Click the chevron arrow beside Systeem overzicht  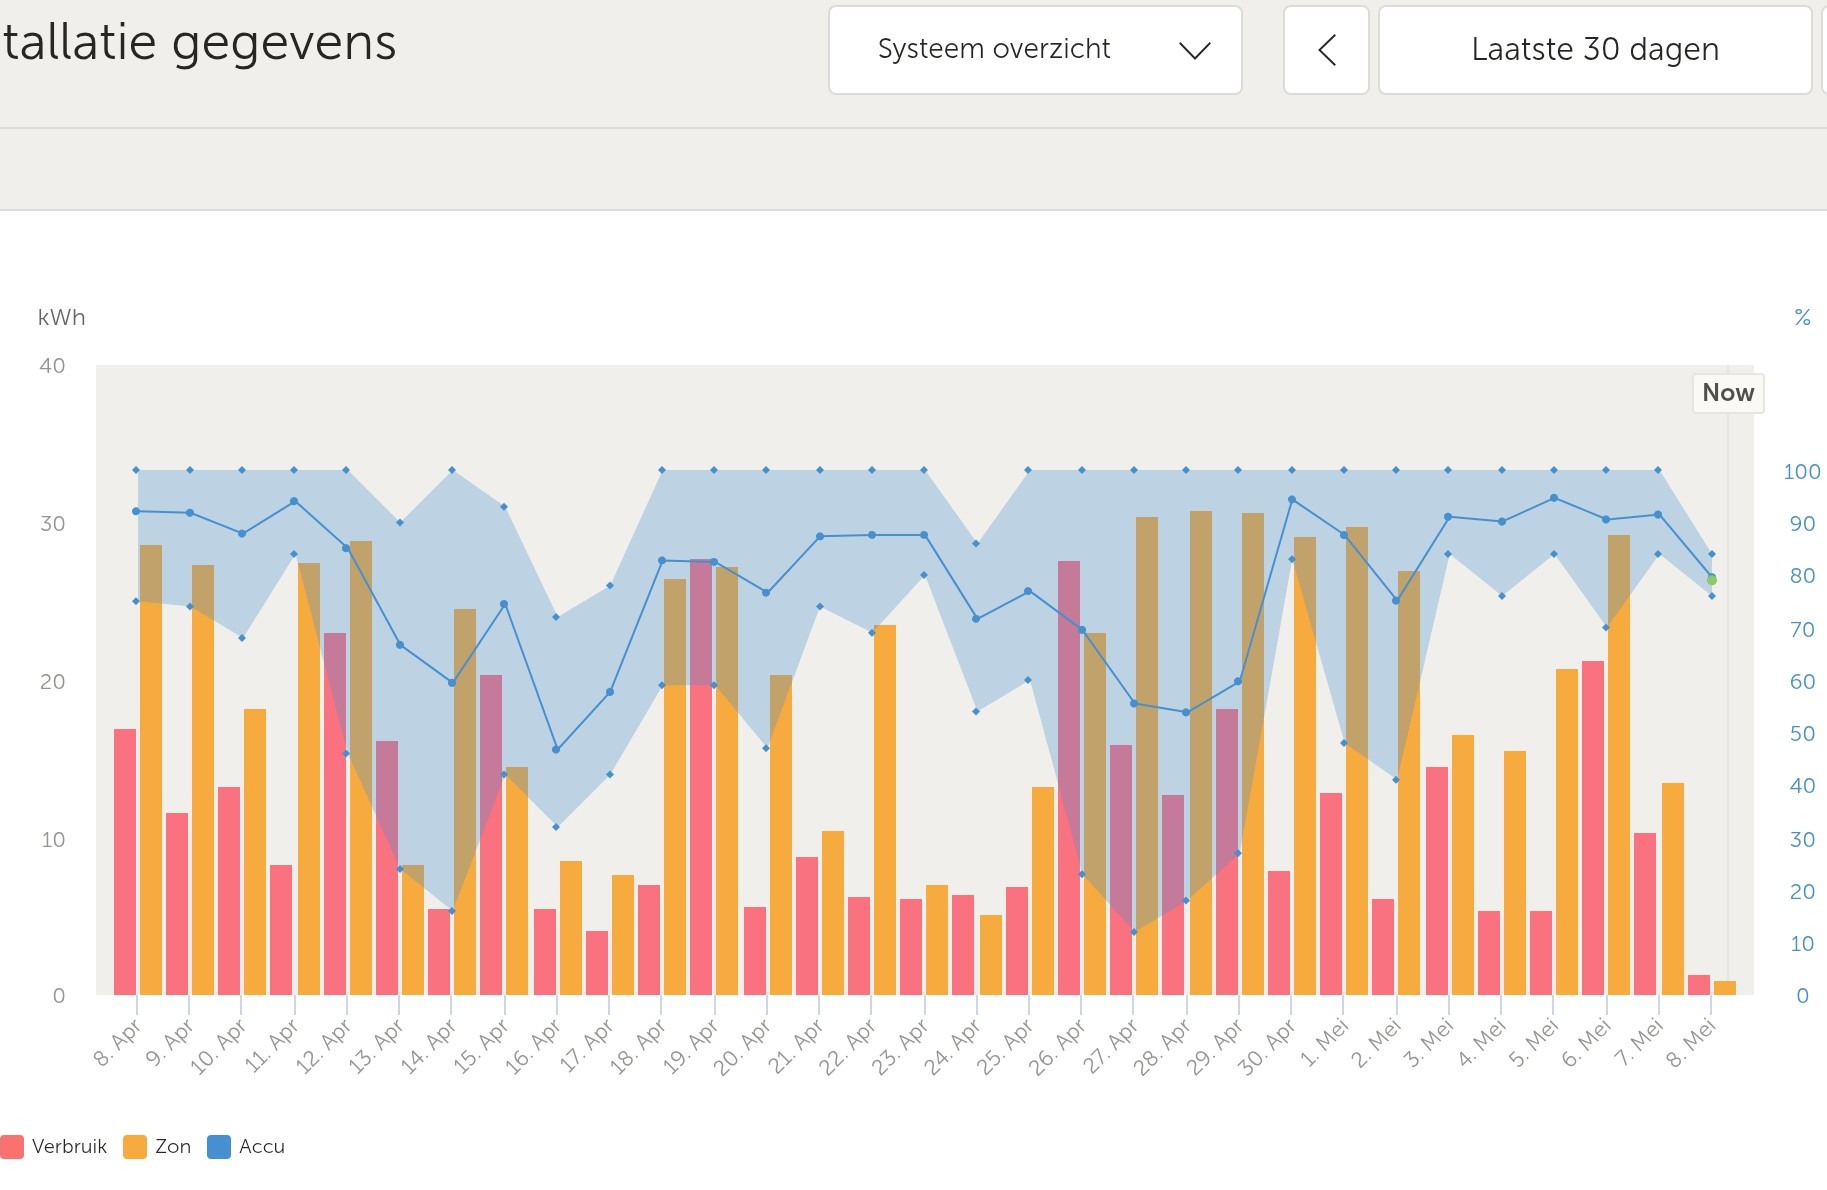click(1194, 51)
